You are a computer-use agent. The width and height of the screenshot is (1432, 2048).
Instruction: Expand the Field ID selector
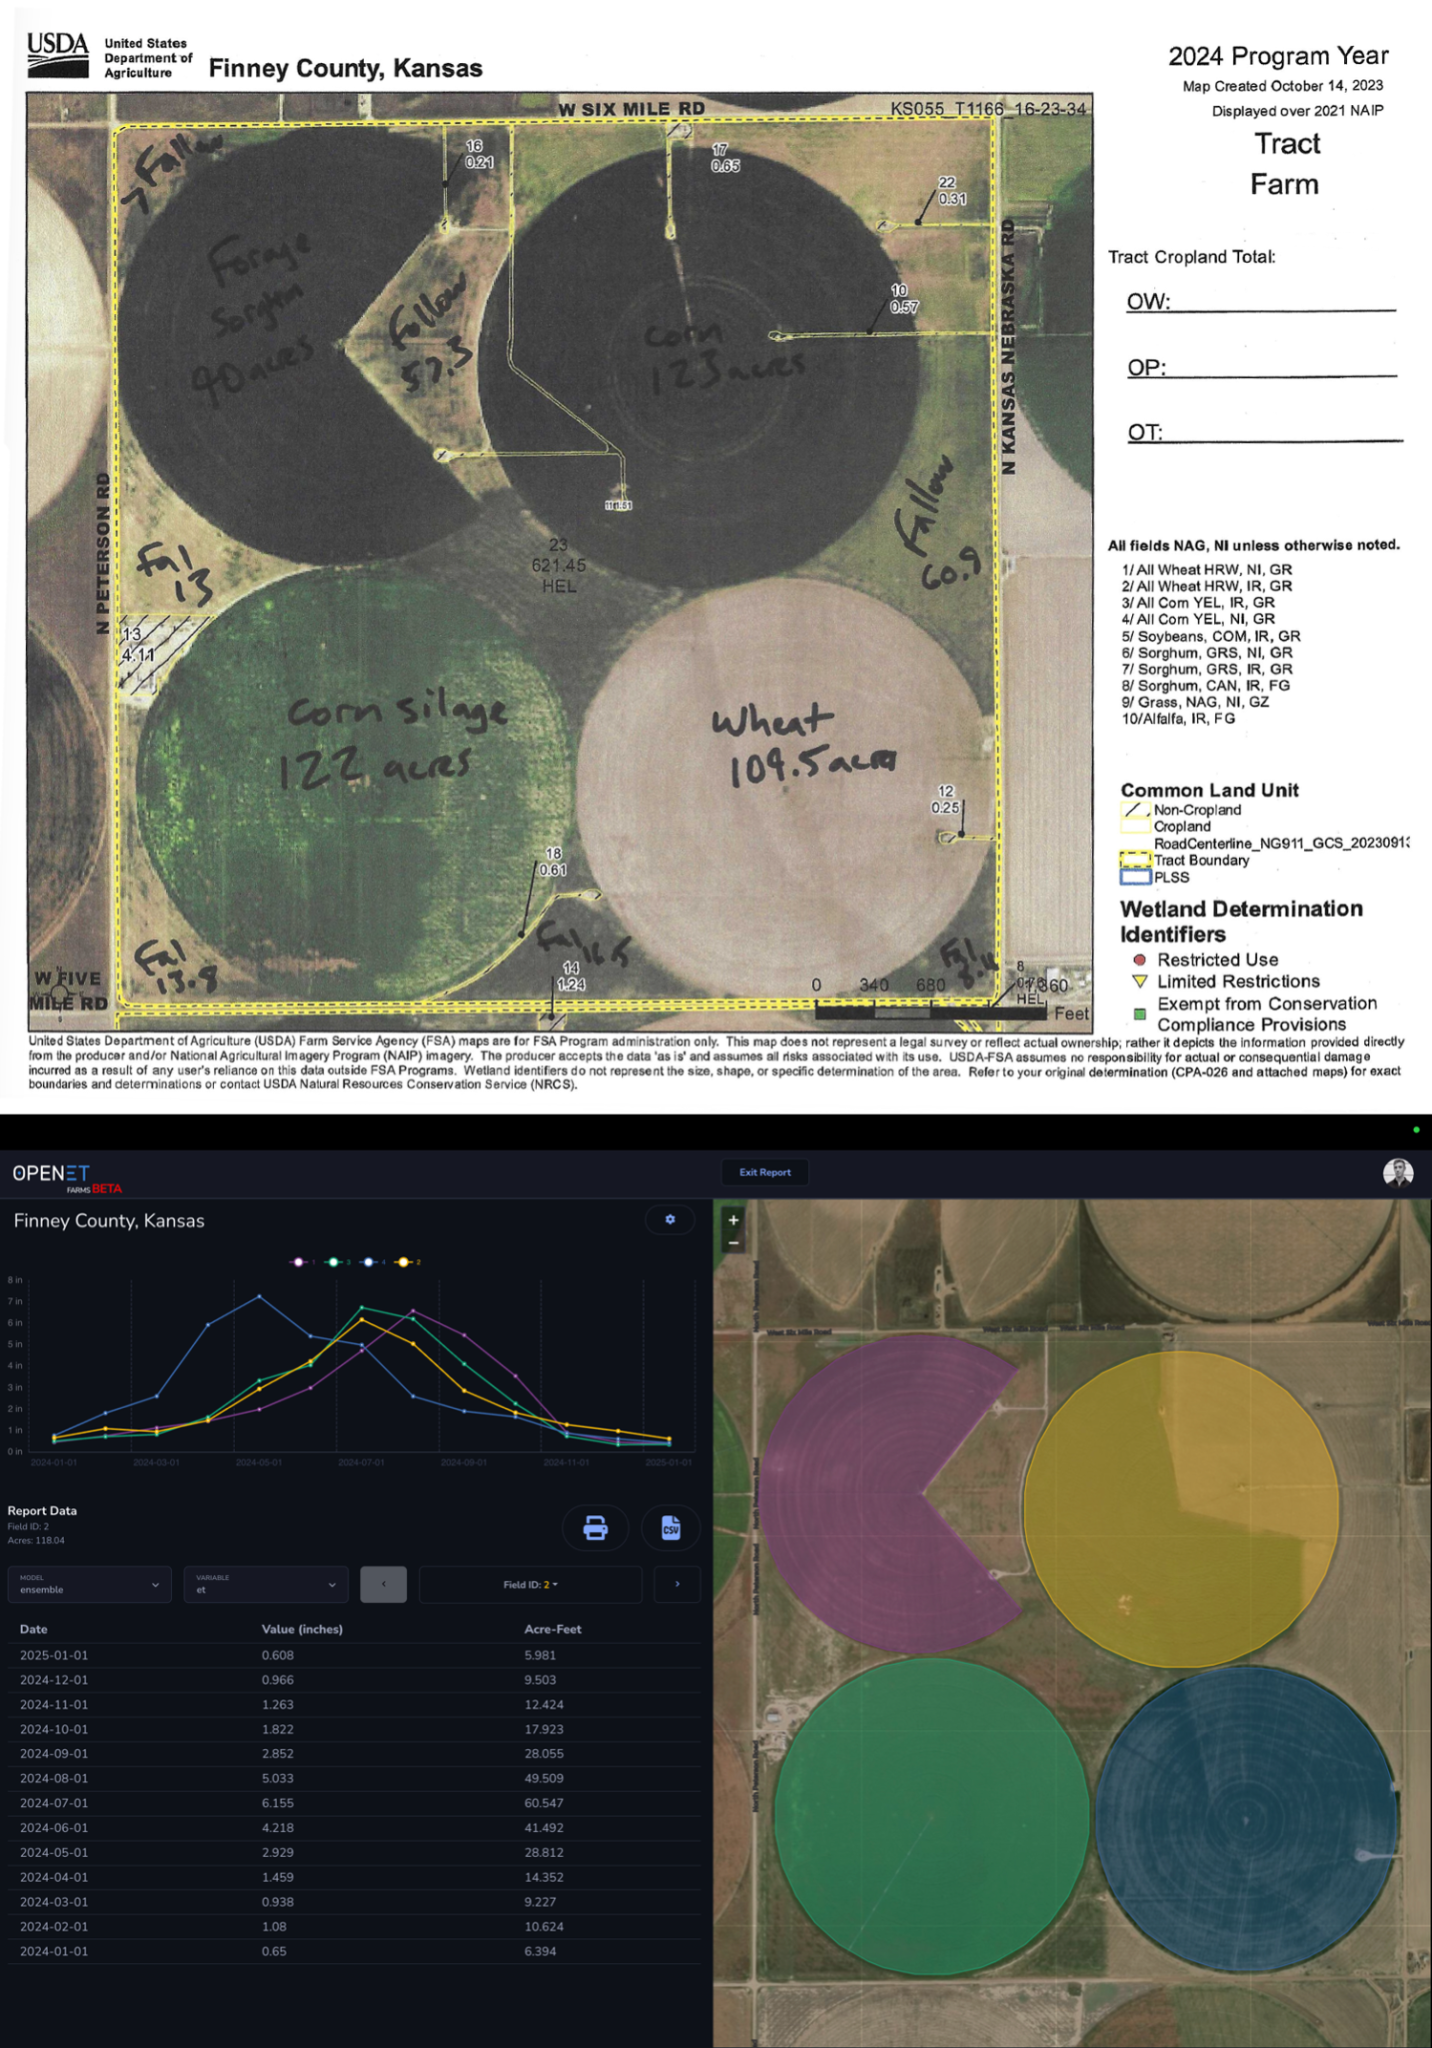530,1585
